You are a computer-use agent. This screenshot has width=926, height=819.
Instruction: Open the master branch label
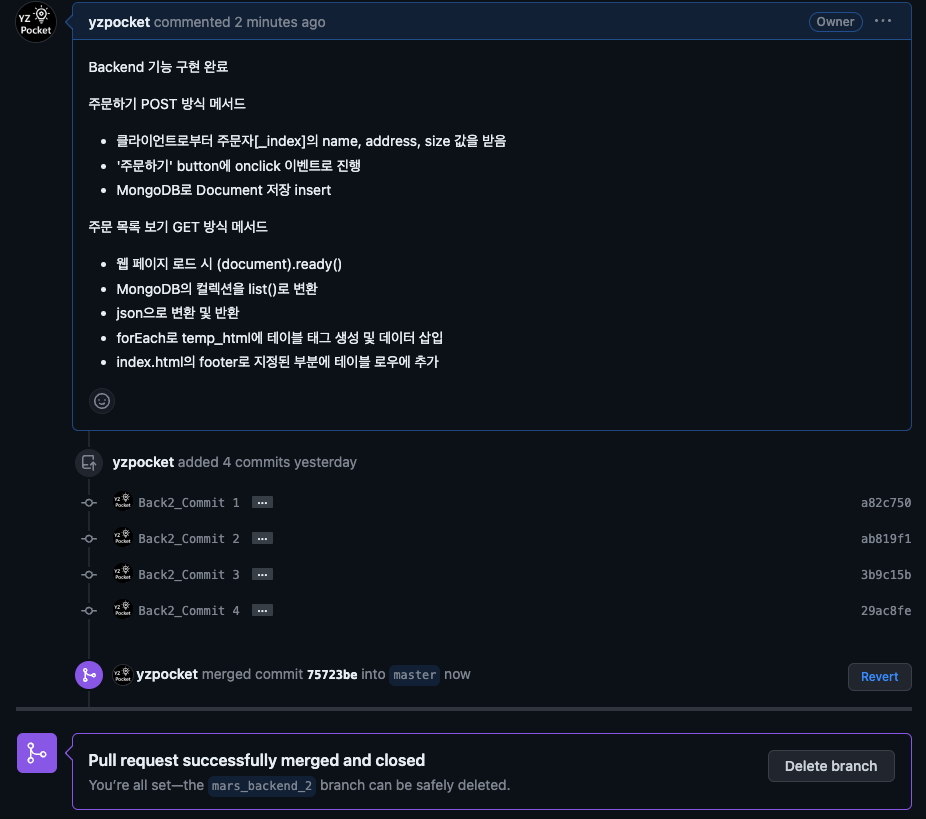pyautogui.click(x=415, y=675)
